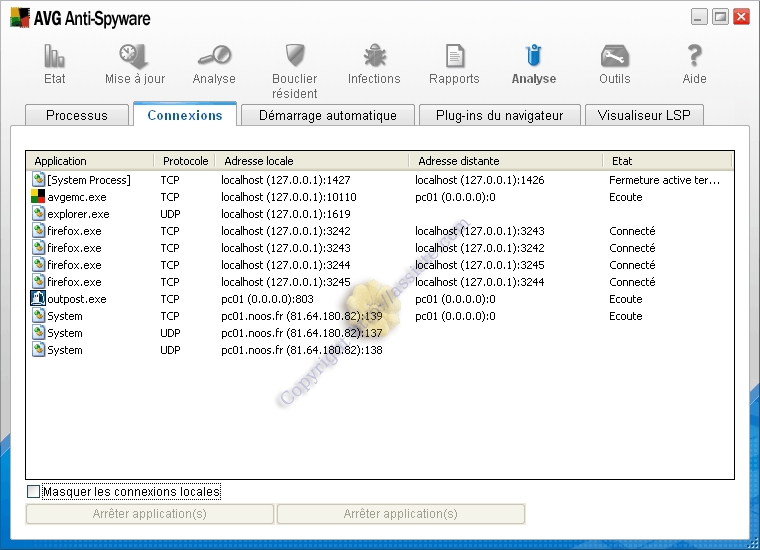The height and width of the screenshot is (550, 760).
Task: Sort by the Protocole column header
Action: (185, 161)
